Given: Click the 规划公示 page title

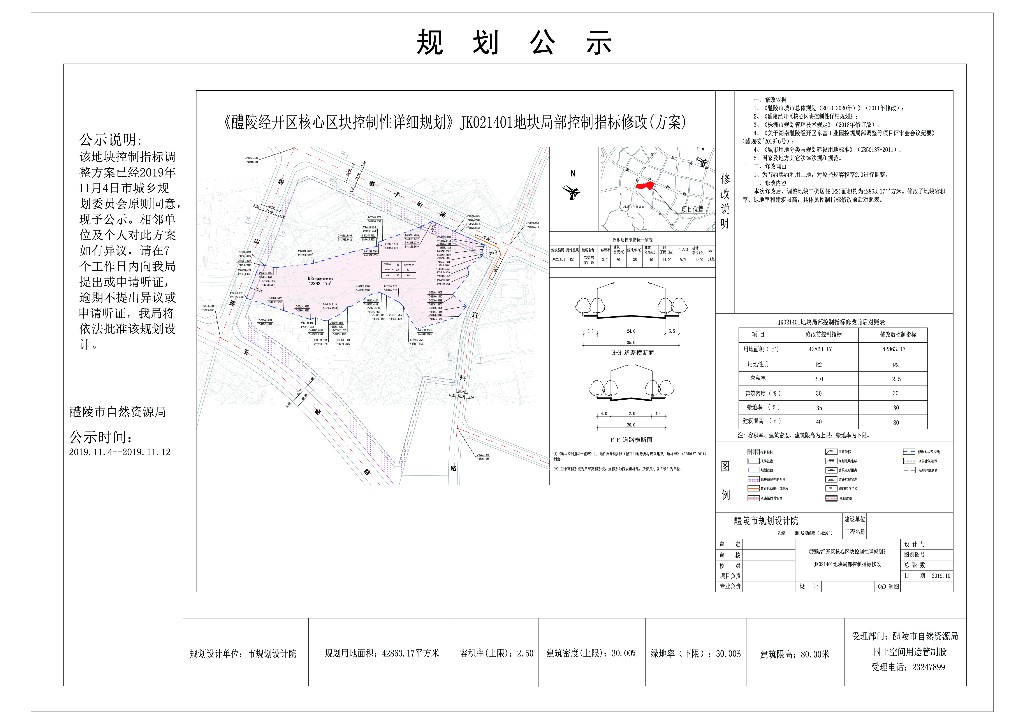Looking at the screenshot, I should [513, 42].
